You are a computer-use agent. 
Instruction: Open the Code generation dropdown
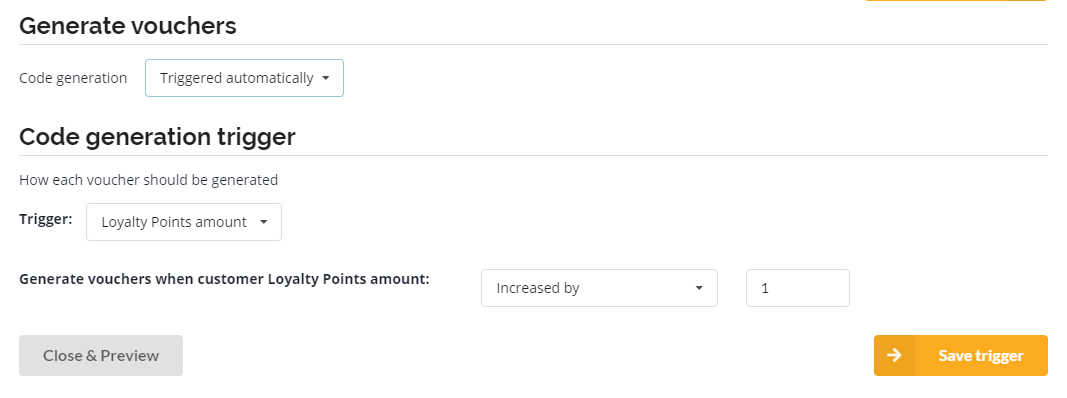244,78
